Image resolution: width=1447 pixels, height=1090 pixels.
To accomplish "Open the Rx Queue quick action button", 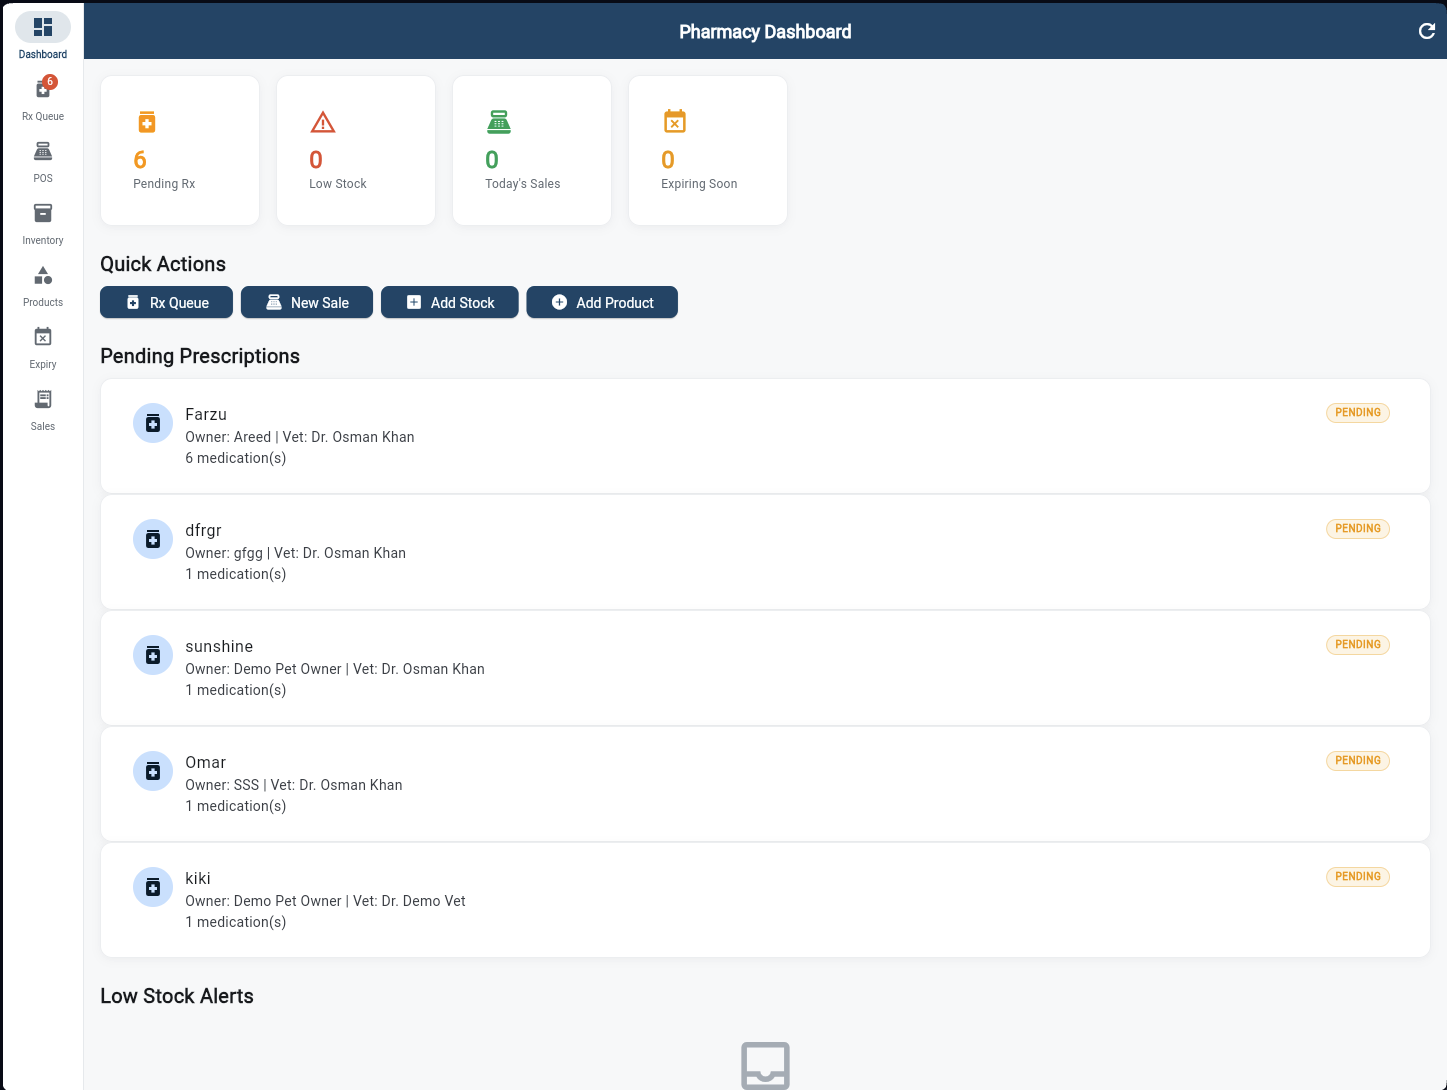I will 166,302.
